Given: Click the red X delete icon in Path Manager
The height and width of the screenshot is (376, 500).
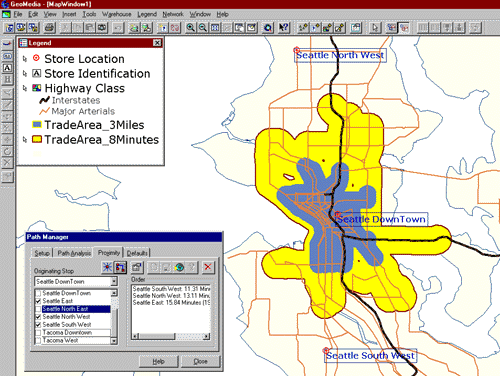Looking at the screenshot, I should 208,267.
